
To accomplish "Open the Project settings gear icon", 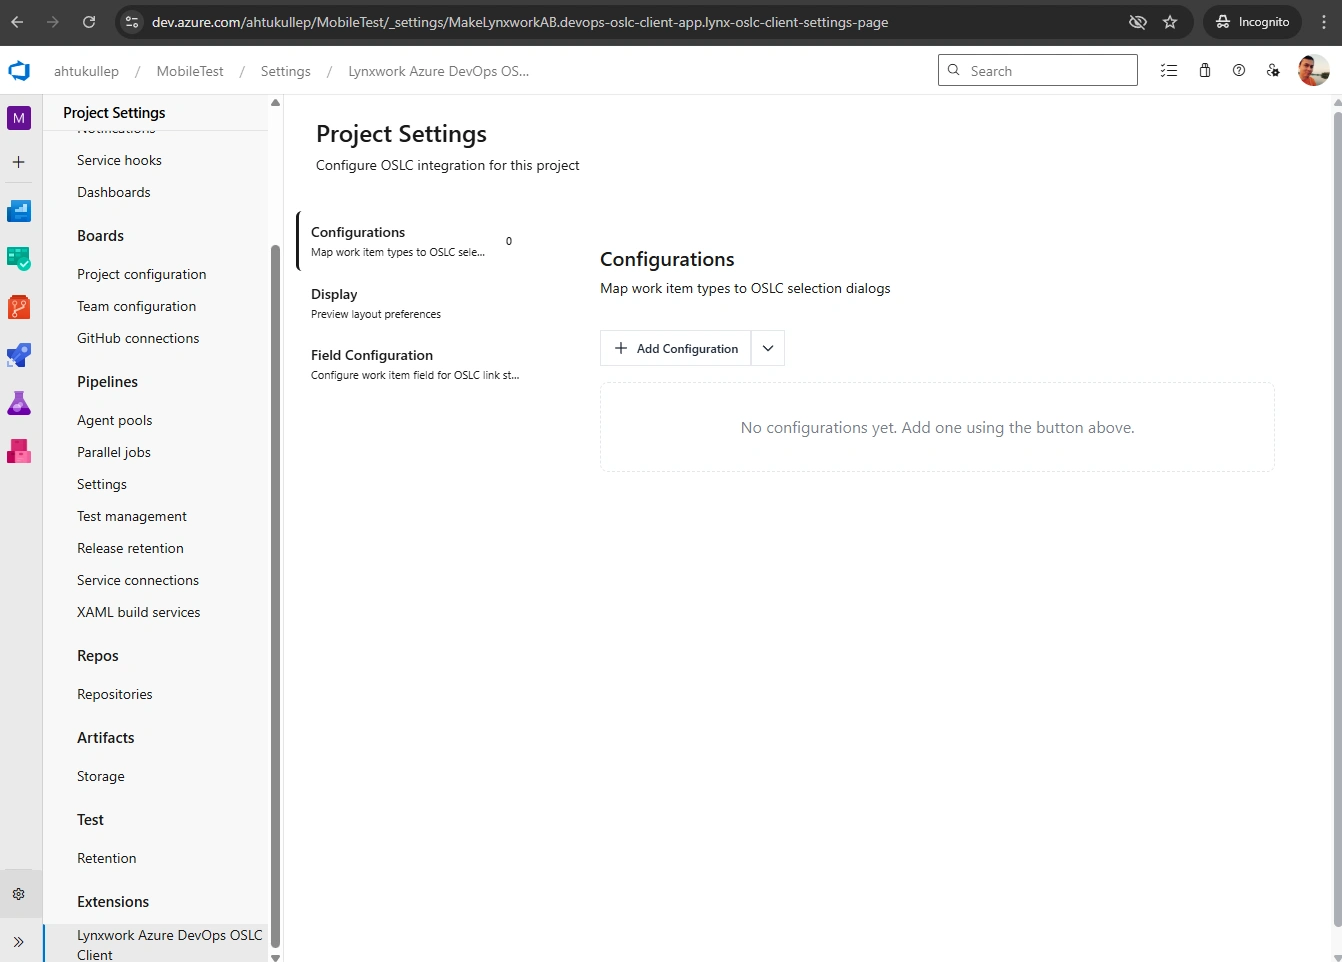I will 19,894.
